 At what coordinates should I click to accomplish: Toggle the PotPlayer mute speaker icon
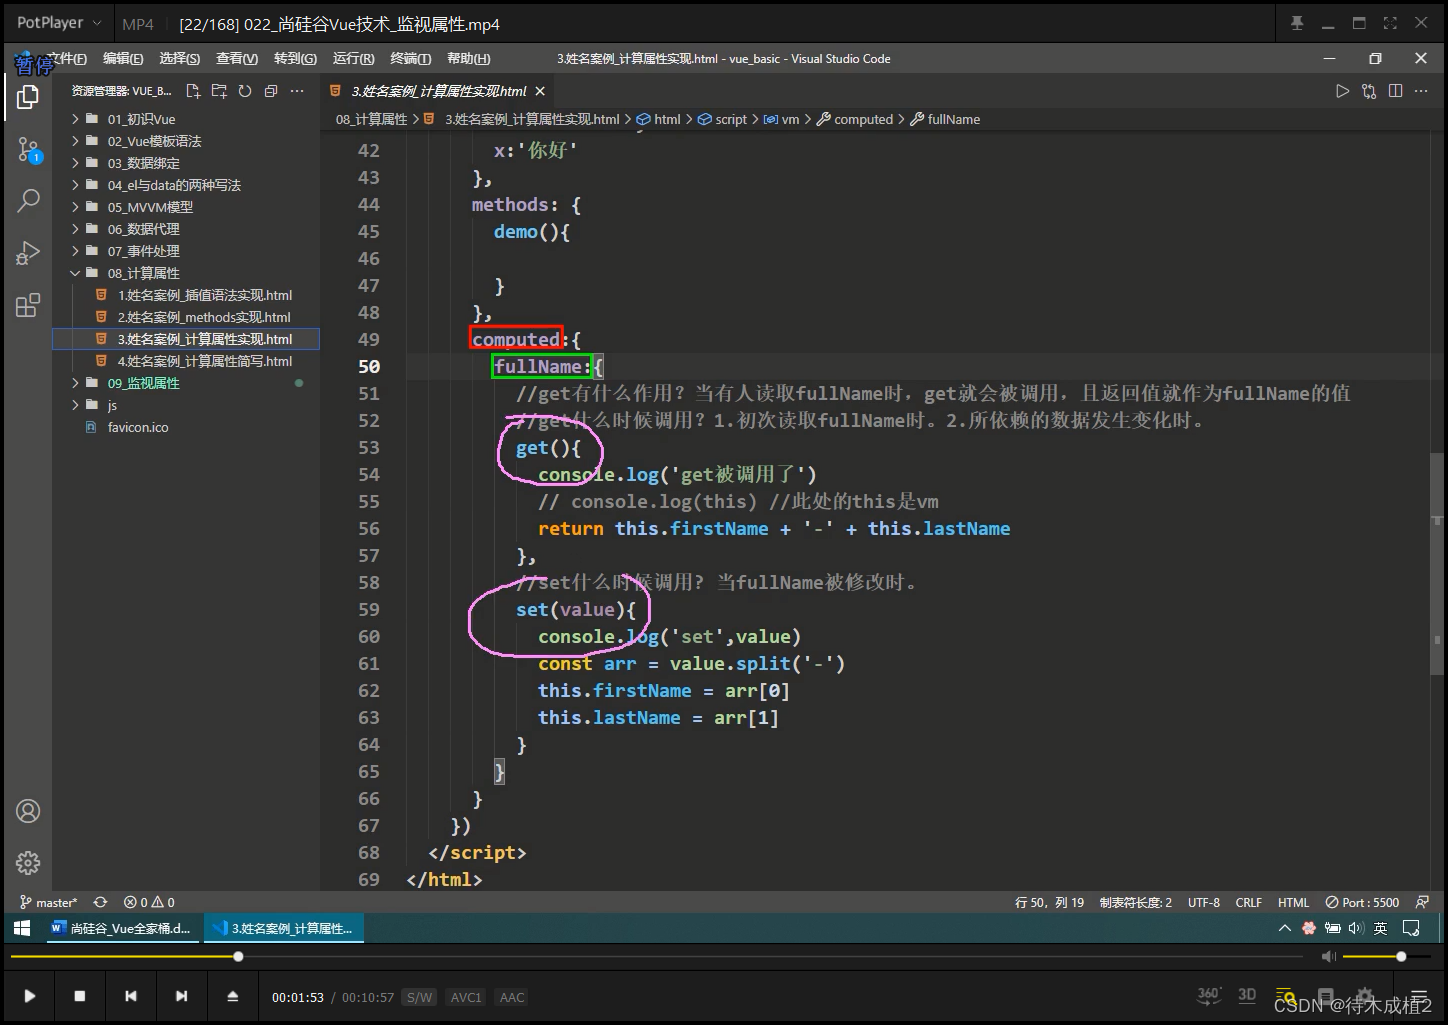click(1329, 957)
